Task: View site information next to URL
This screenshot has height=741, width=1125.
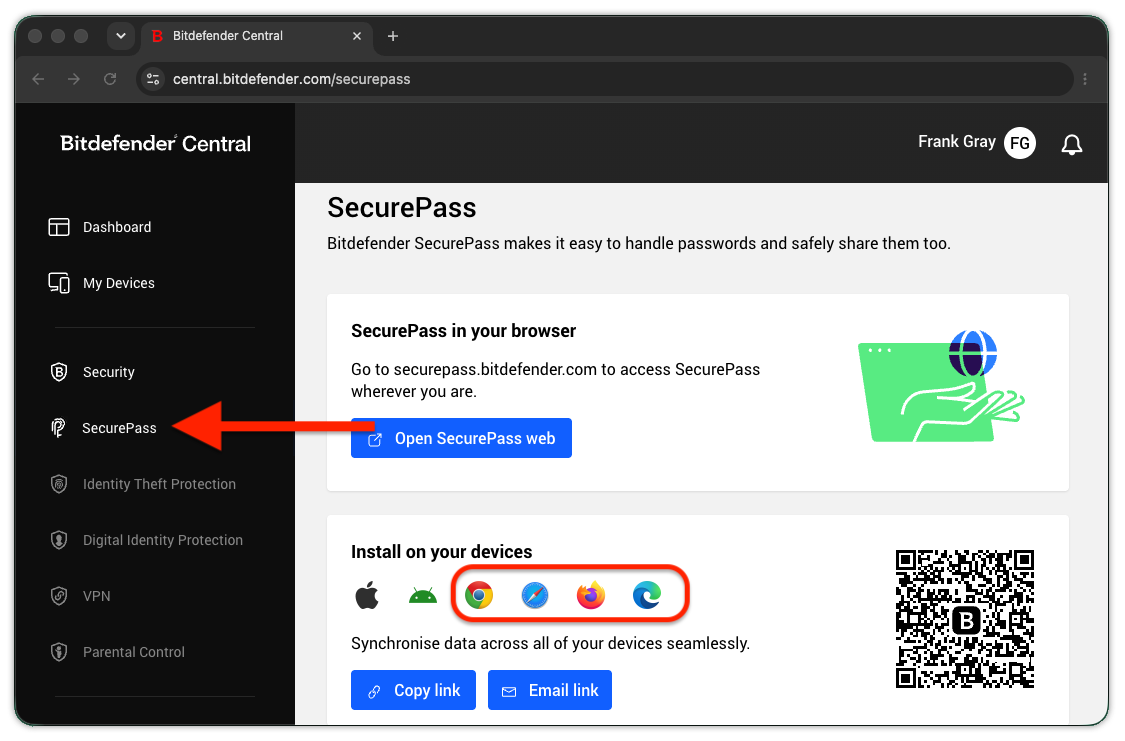Action: click(x=153, y=79)
